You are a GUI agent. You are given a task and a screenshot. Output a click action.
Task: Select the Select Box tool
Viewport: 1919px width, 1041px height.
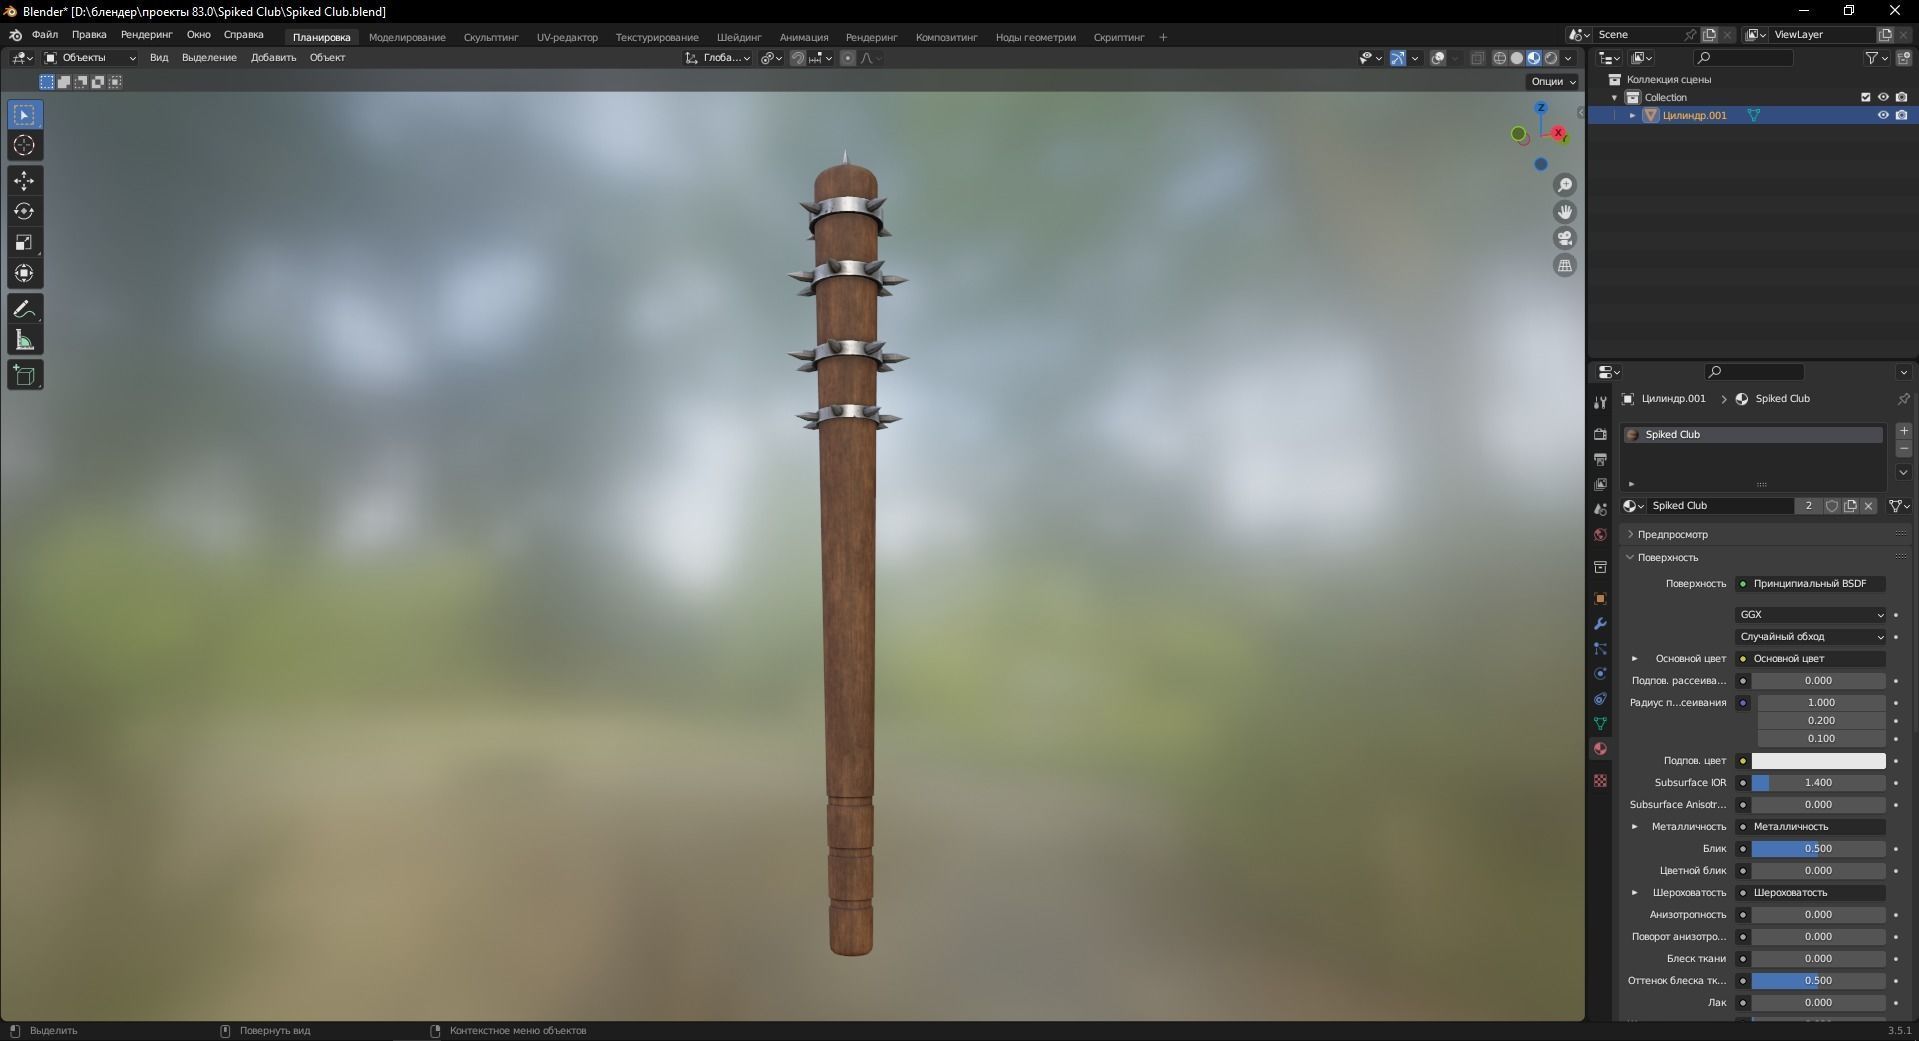click(x=24, y=115)
